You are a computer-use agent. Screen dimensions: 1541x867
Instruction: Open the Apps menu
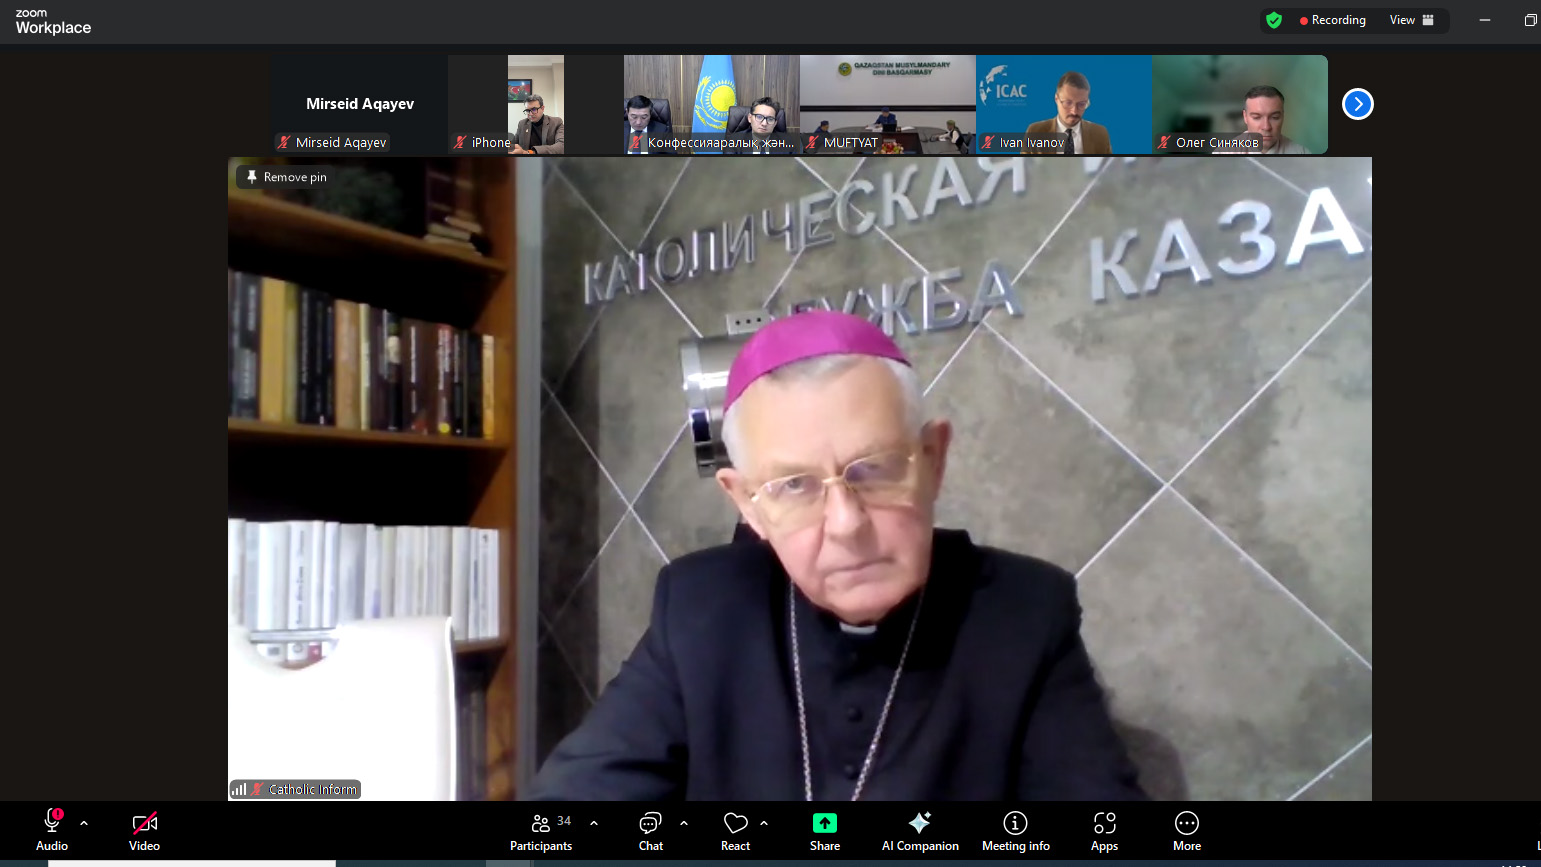tap(1104, 830)
